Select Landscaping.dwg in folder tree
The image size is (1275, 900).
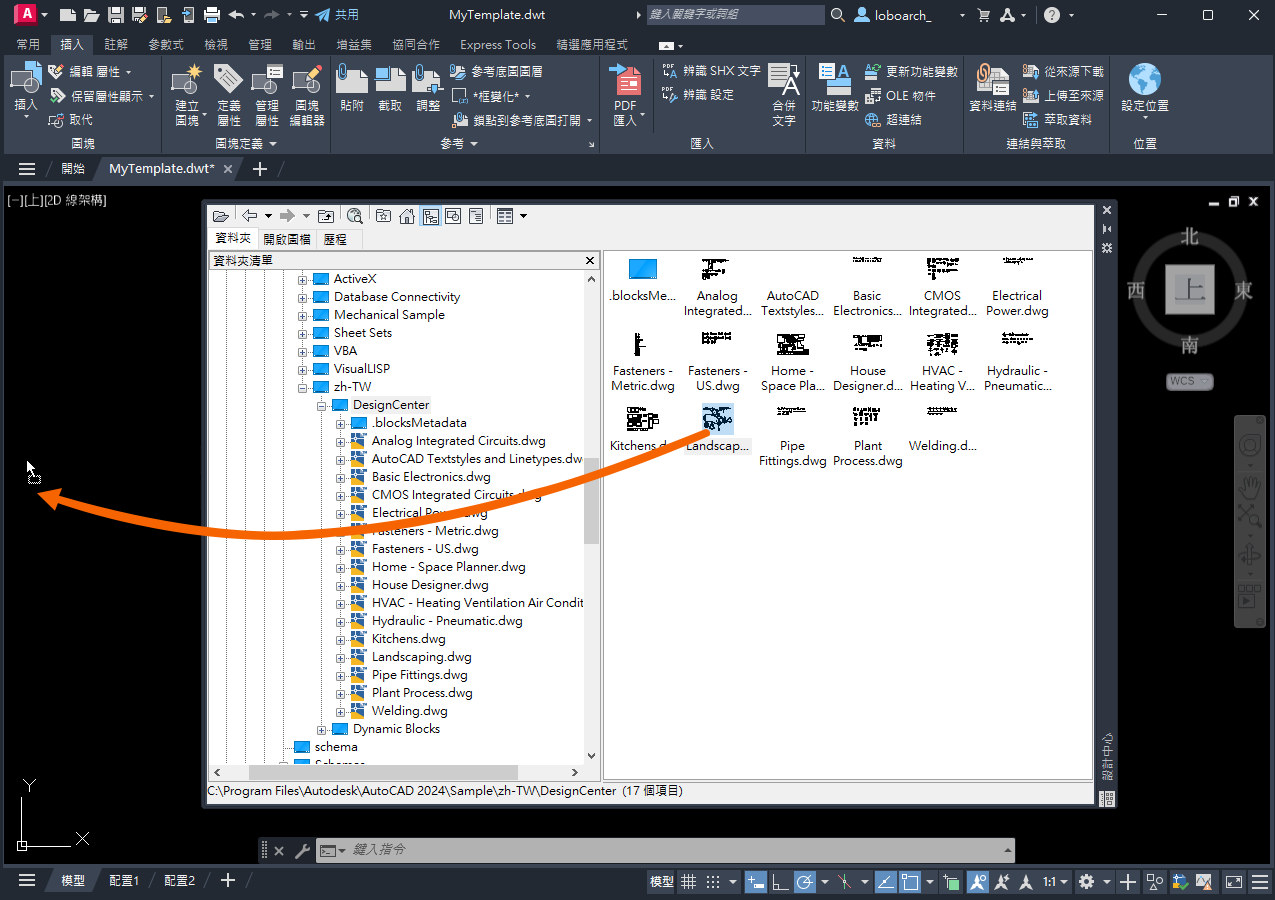pos(421,657)
